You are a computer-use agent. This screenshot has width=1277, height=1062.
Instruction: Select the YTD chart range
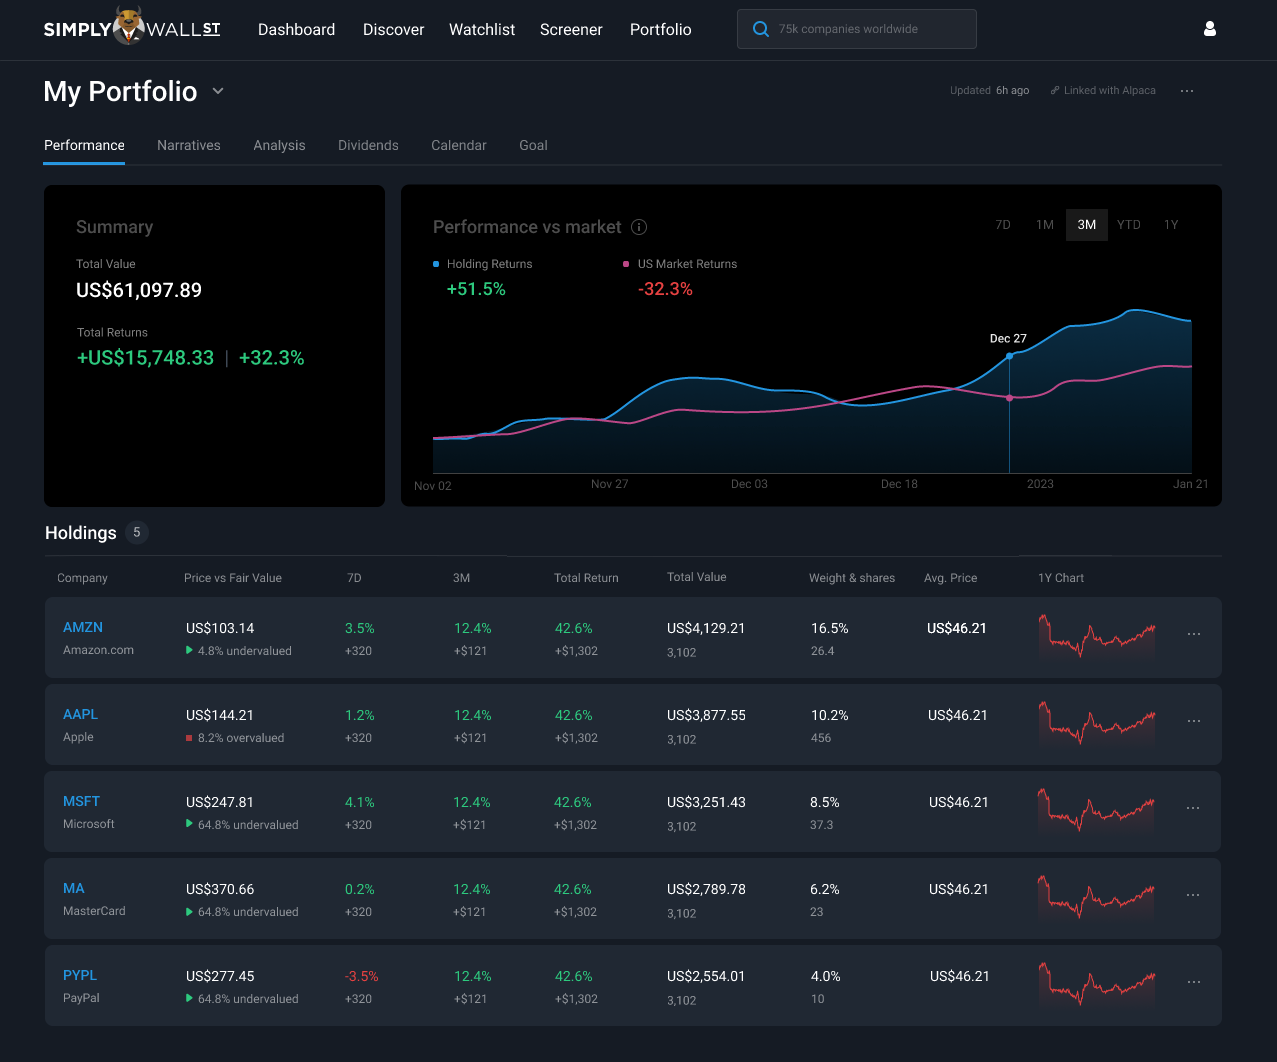[x=1129, y=225]
